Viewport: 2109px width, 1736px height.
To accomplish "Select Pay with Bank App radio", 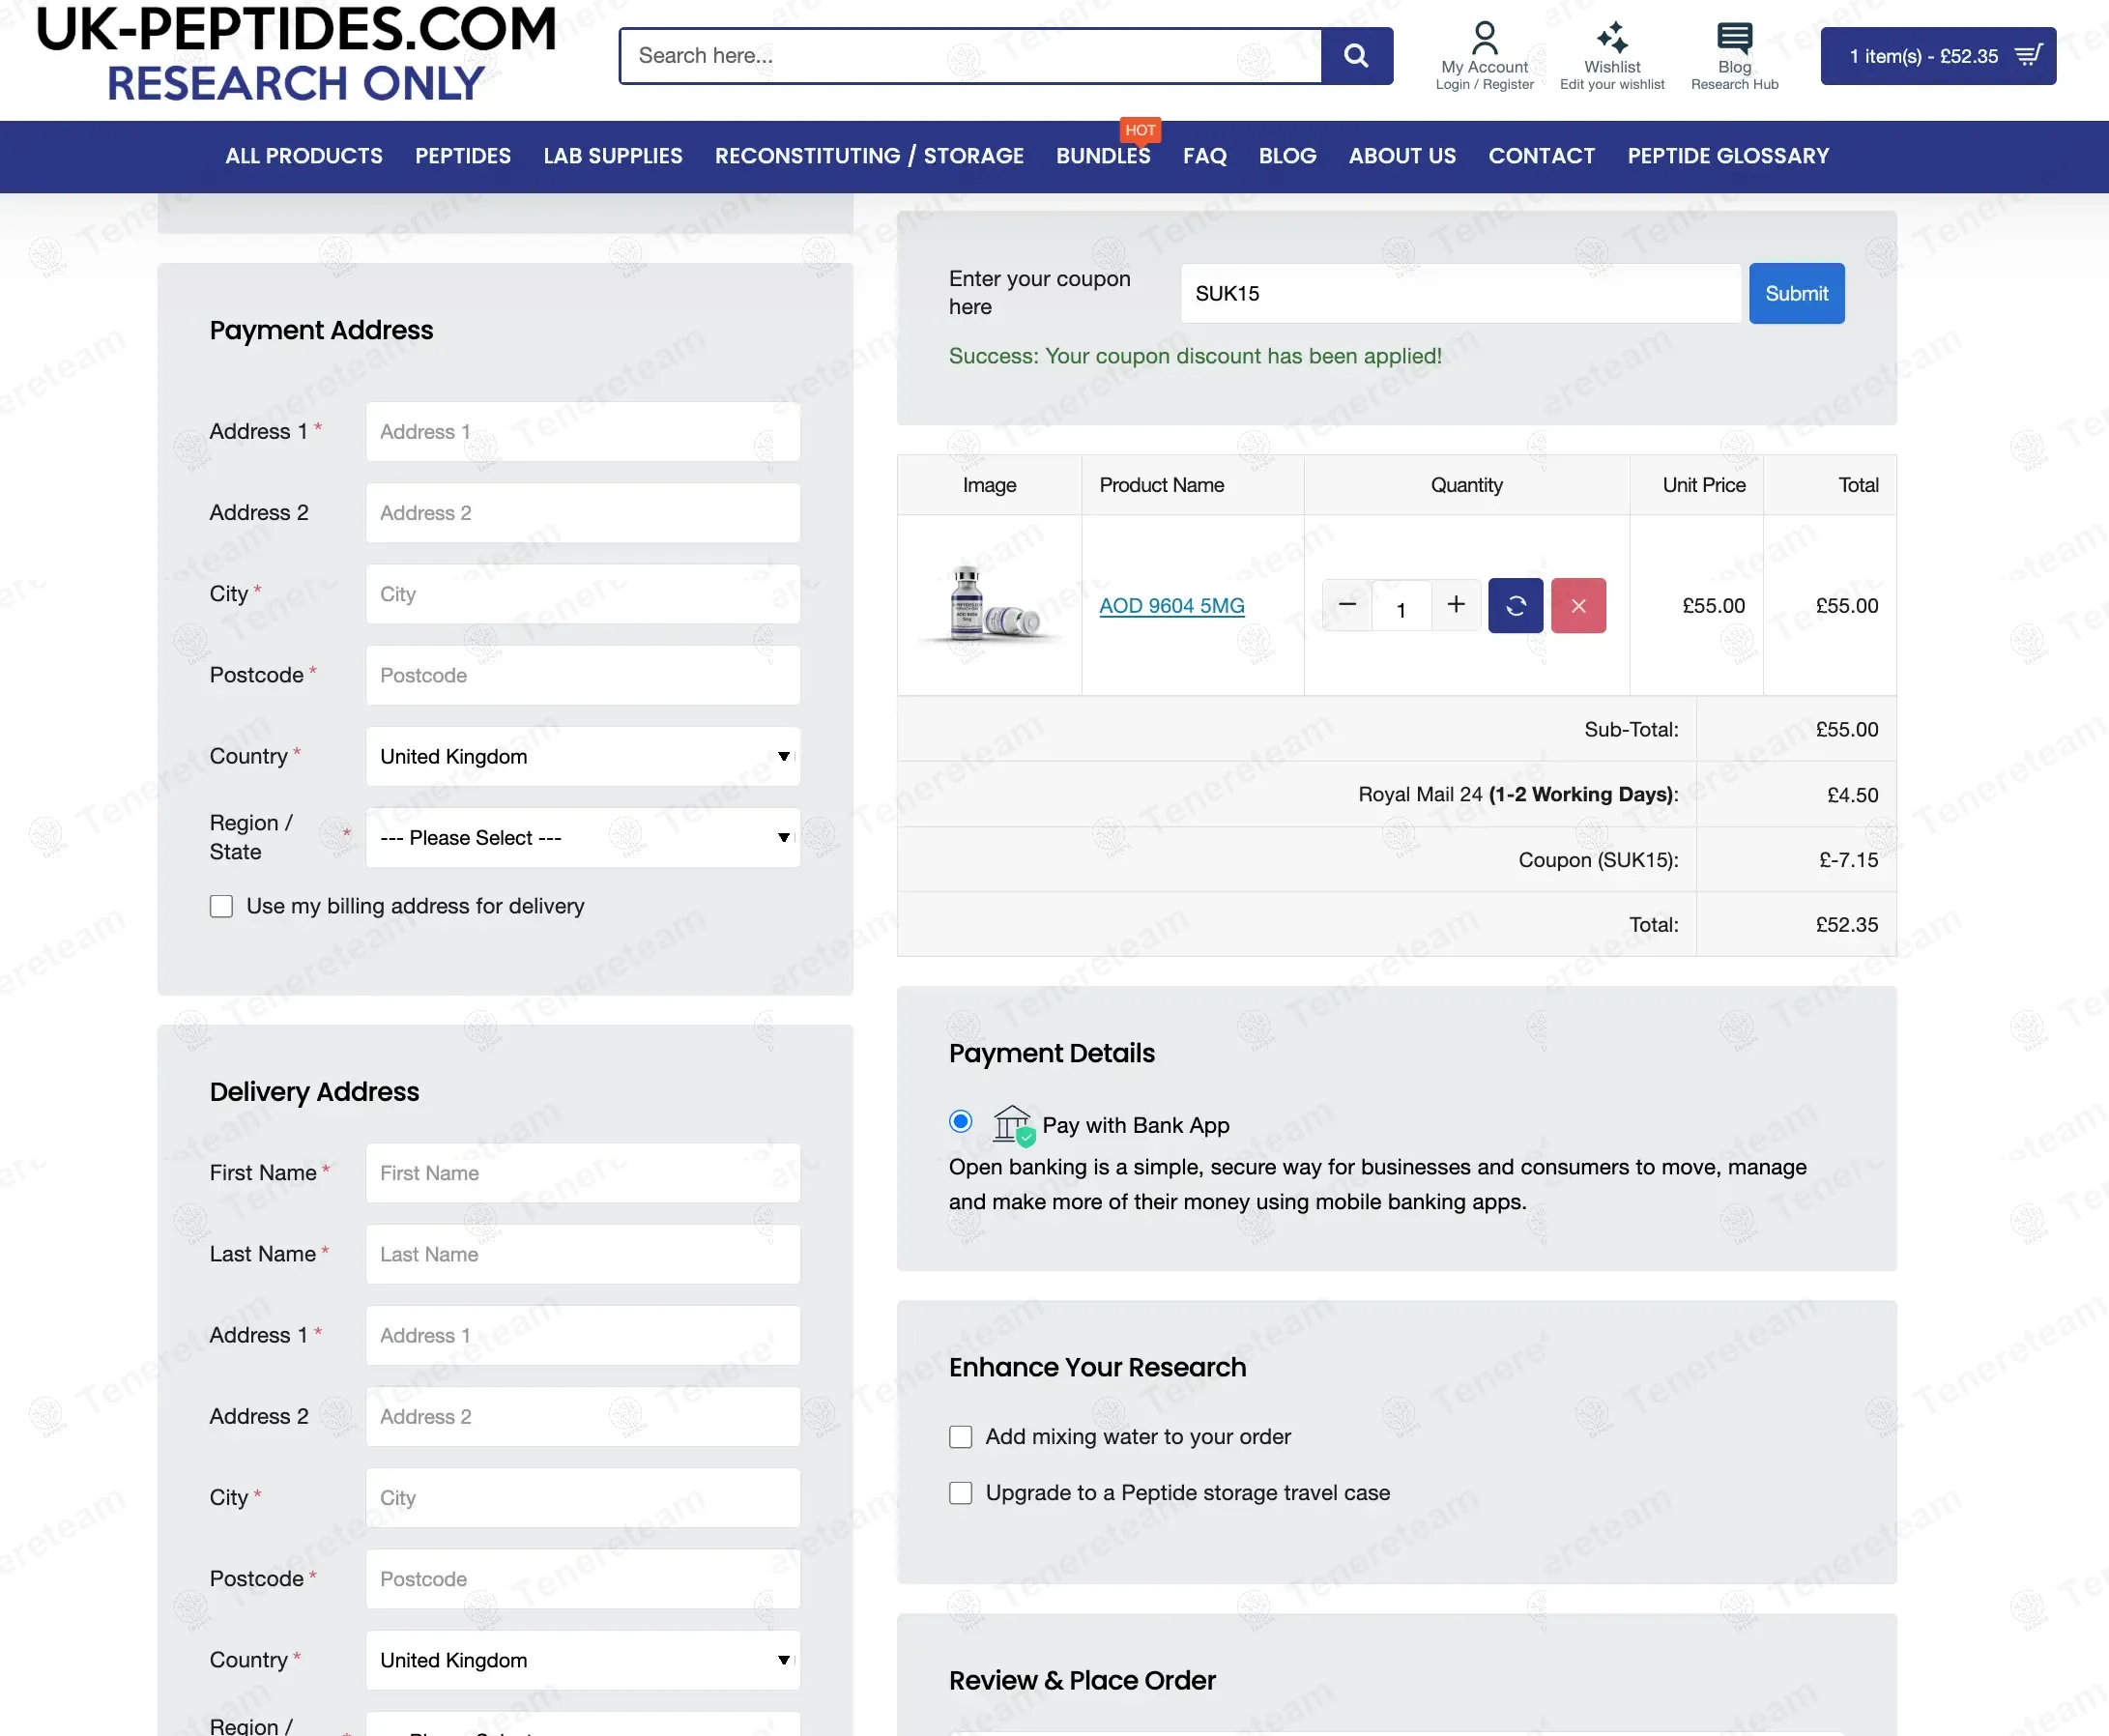I will [x=960, y=1121].
